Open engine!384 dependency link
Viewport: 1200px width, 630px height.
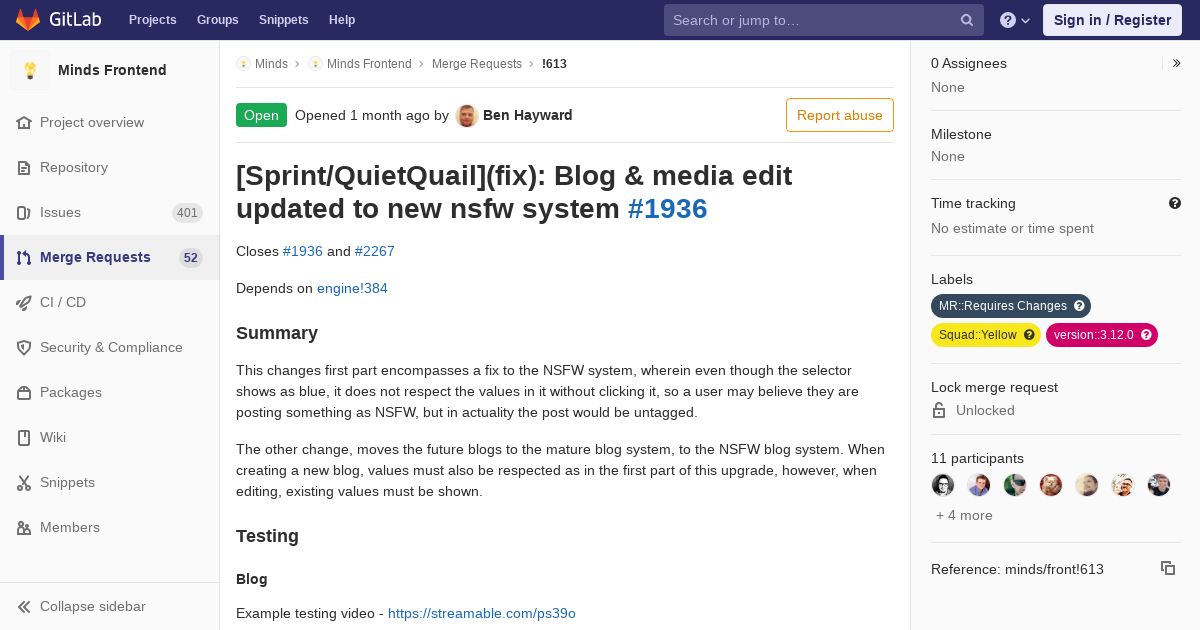(352, 288)
